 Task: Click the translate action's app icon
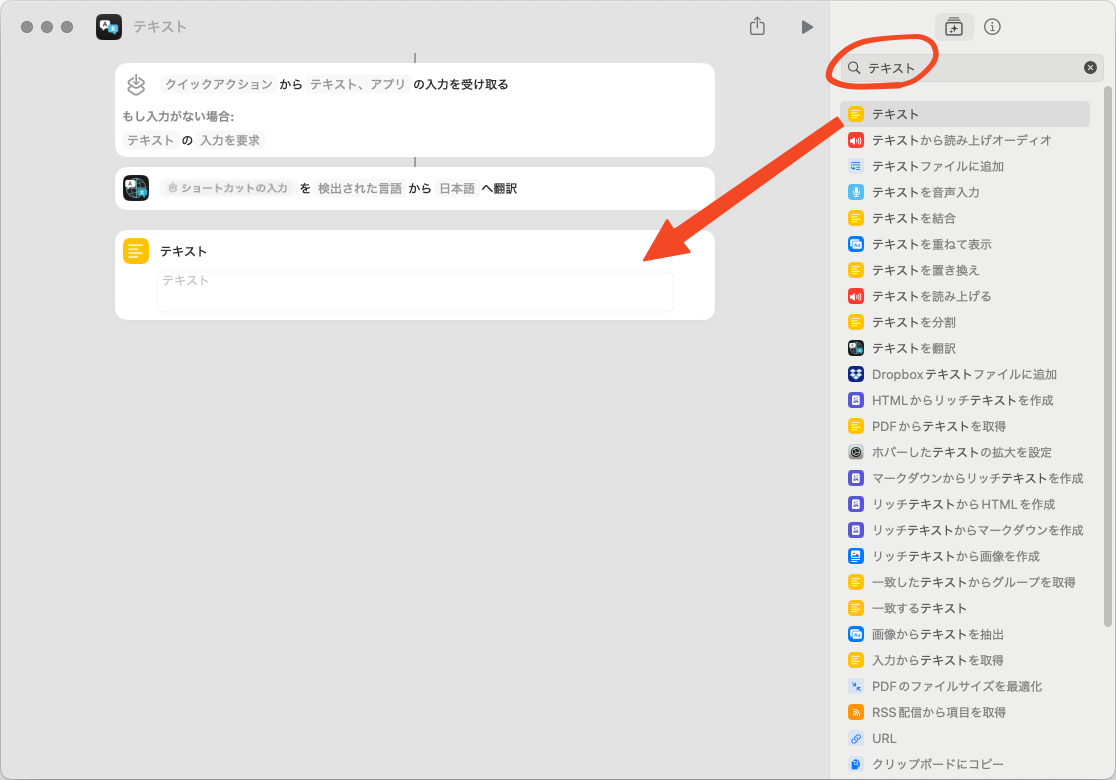coord(136,188)
